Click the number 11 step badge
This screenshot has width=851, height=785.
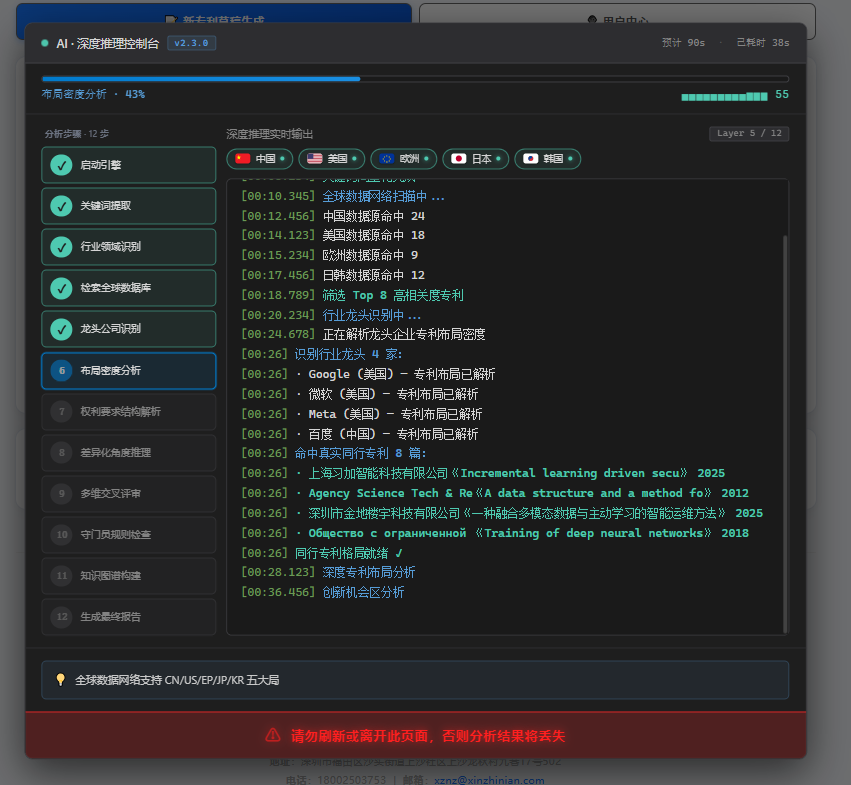coord(61,576)
